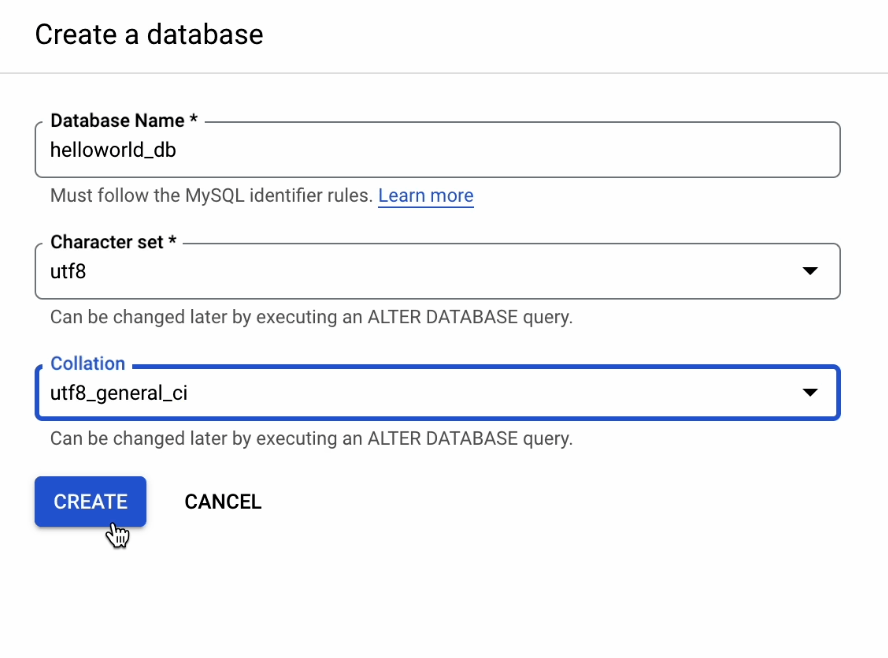
Task: Click the helloworld_db text in name field
Action: (113, 150)
